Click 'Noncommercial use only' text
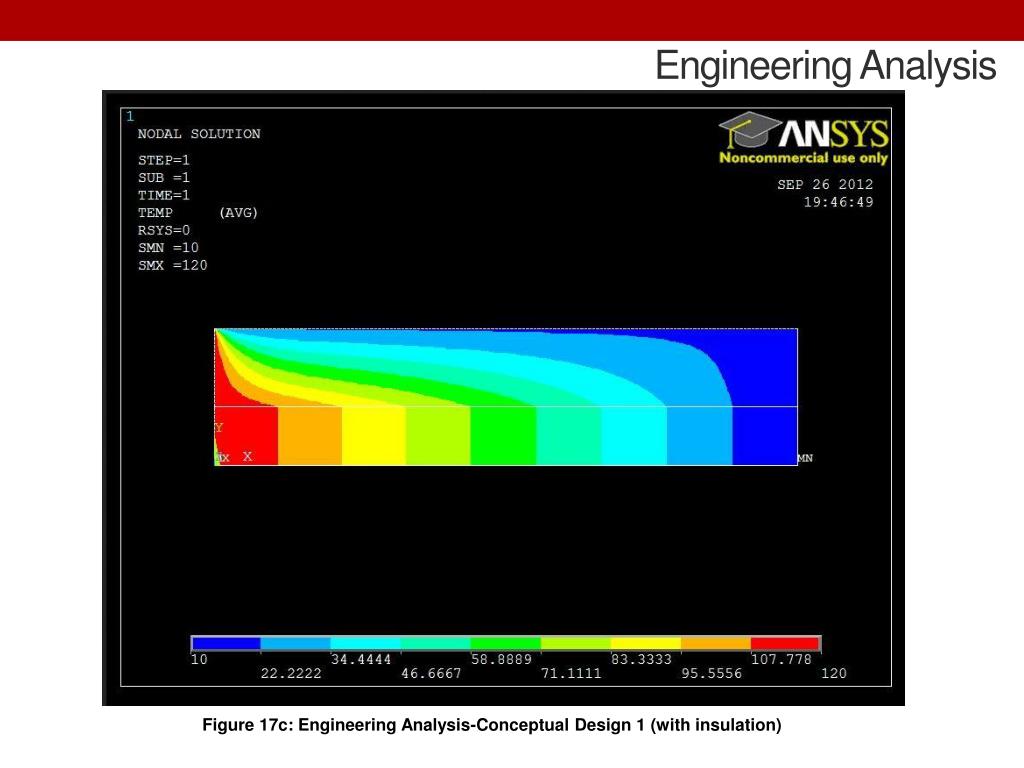This screenshot has width=1024, height=768. point(803,157)
